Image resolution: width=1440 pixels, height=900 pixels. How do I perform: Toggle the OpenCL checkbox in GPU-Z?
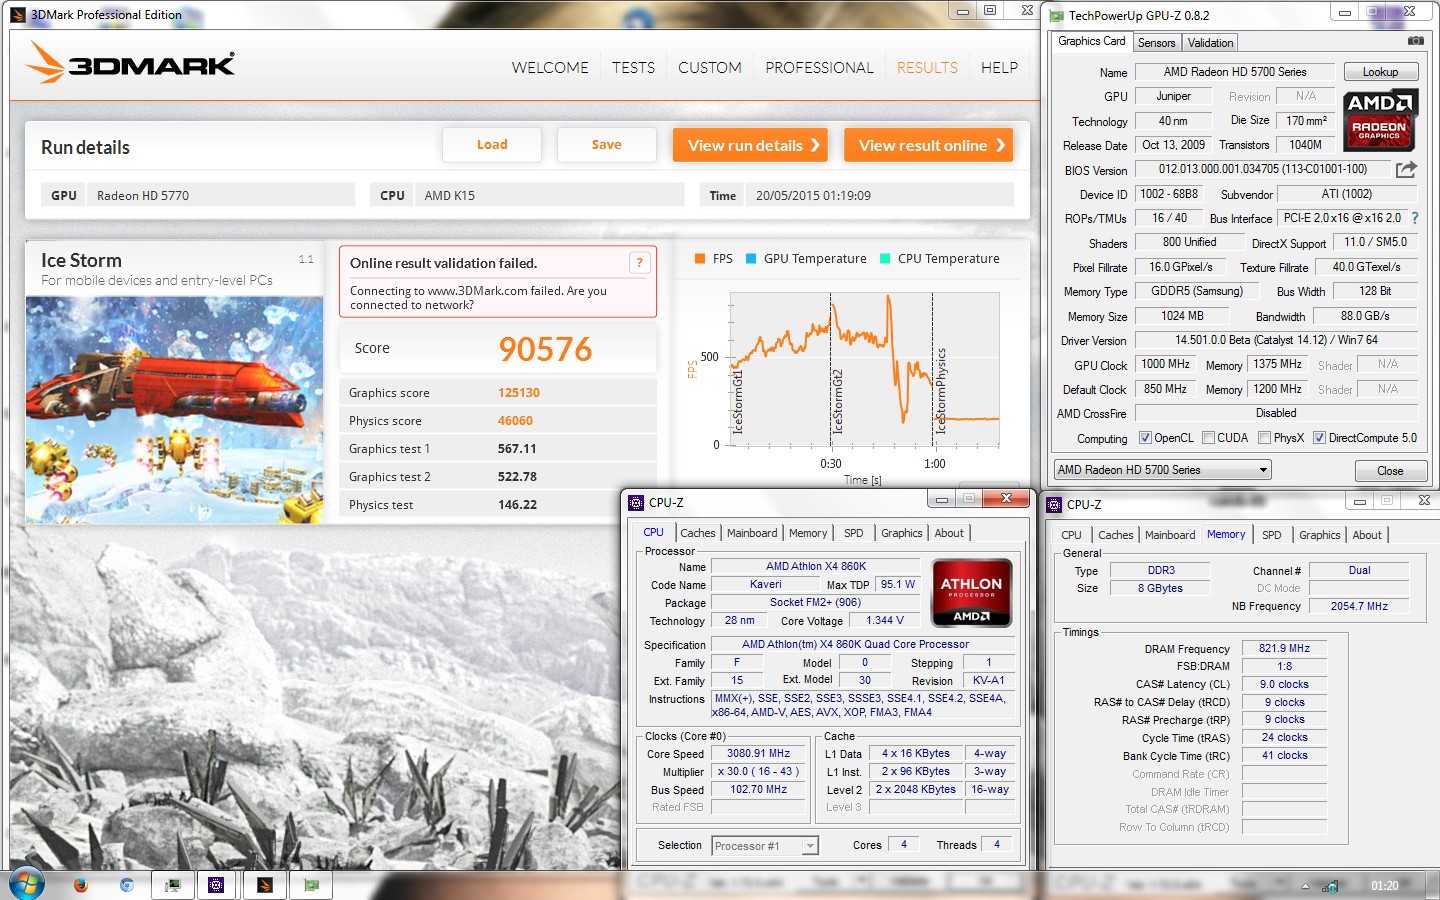pyautogui.click(x=1146, y=437)
